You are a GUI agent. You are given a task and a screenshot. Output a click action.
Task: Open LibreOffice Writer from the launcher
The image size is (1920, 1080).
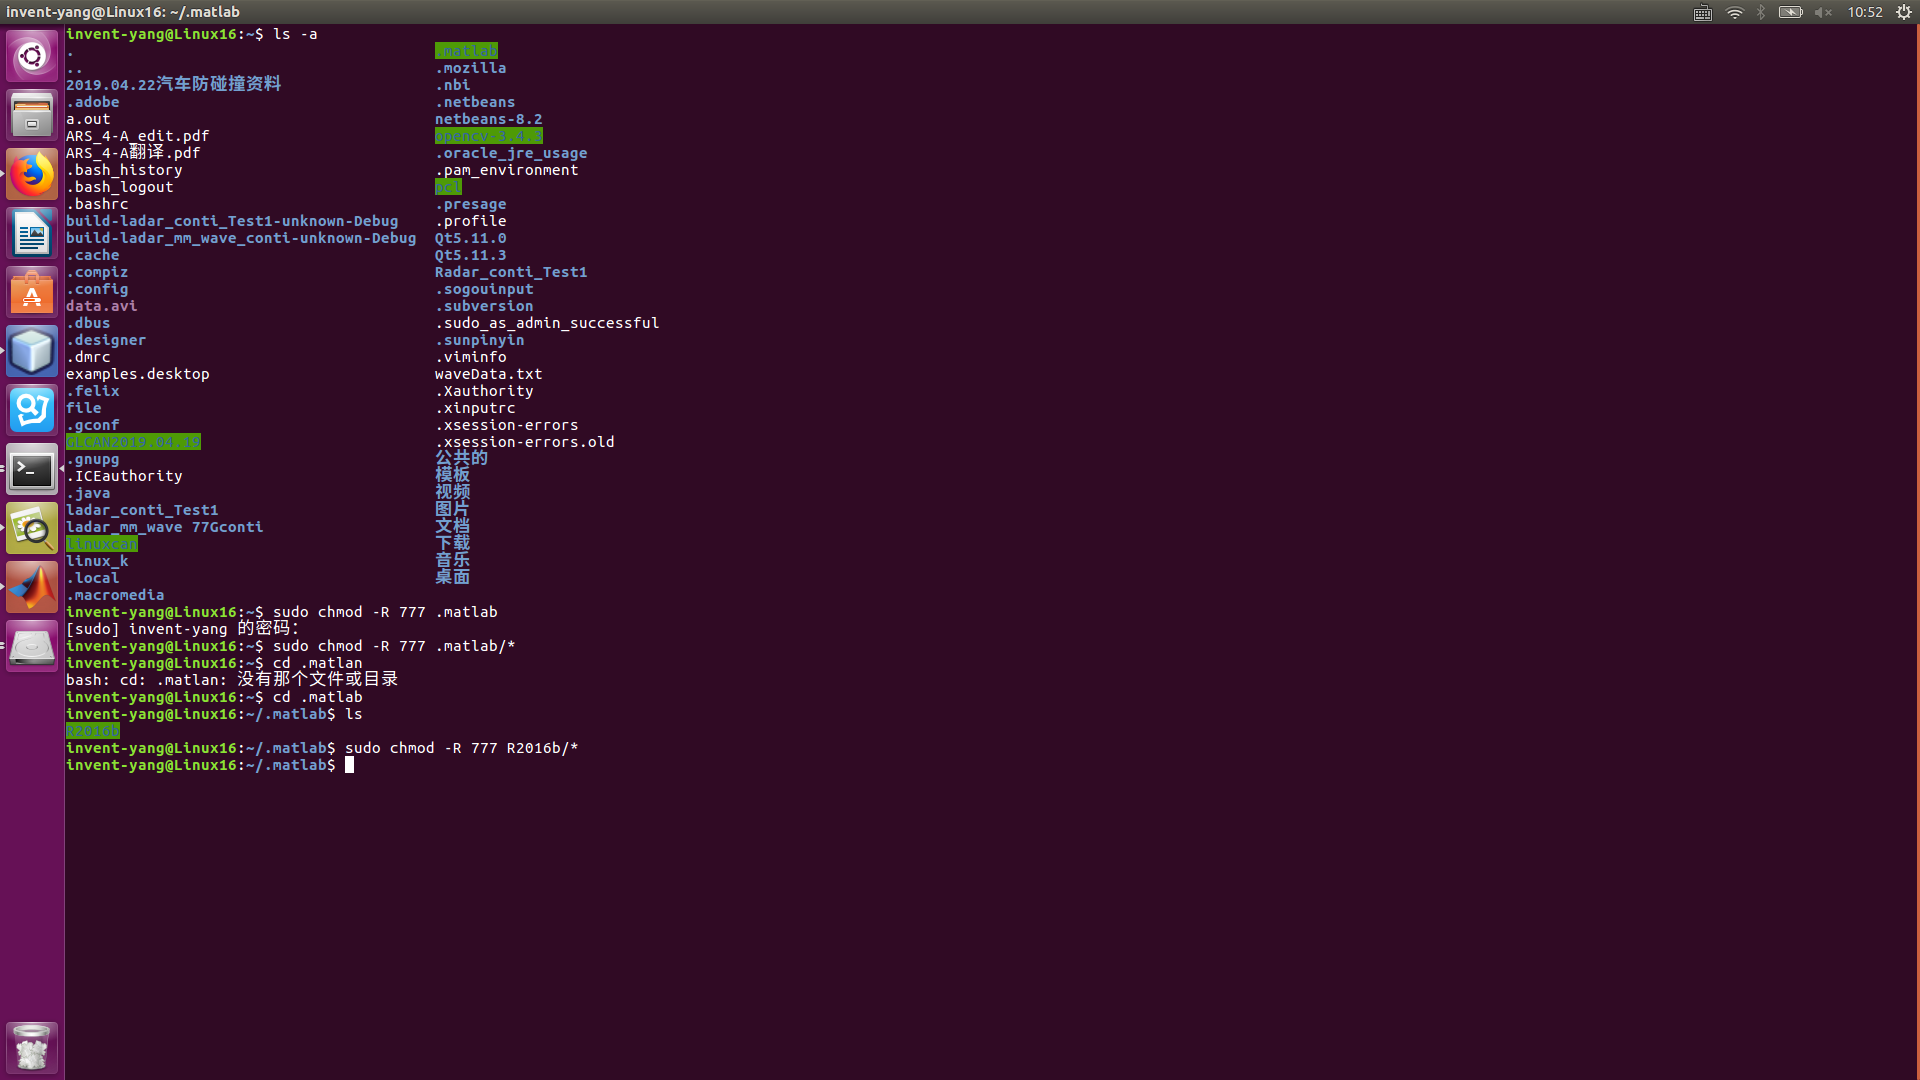[x=32, y=233]
